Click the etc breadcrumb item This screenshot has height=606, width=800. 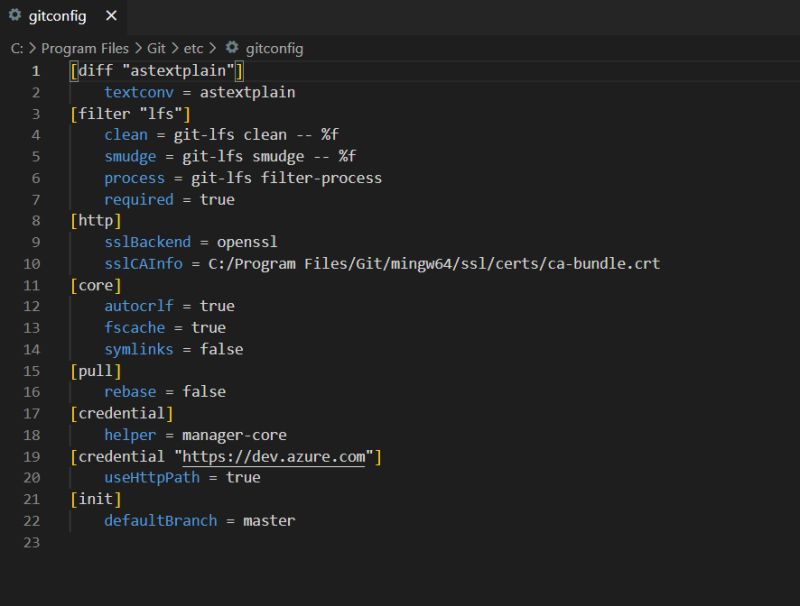(195, 48)
